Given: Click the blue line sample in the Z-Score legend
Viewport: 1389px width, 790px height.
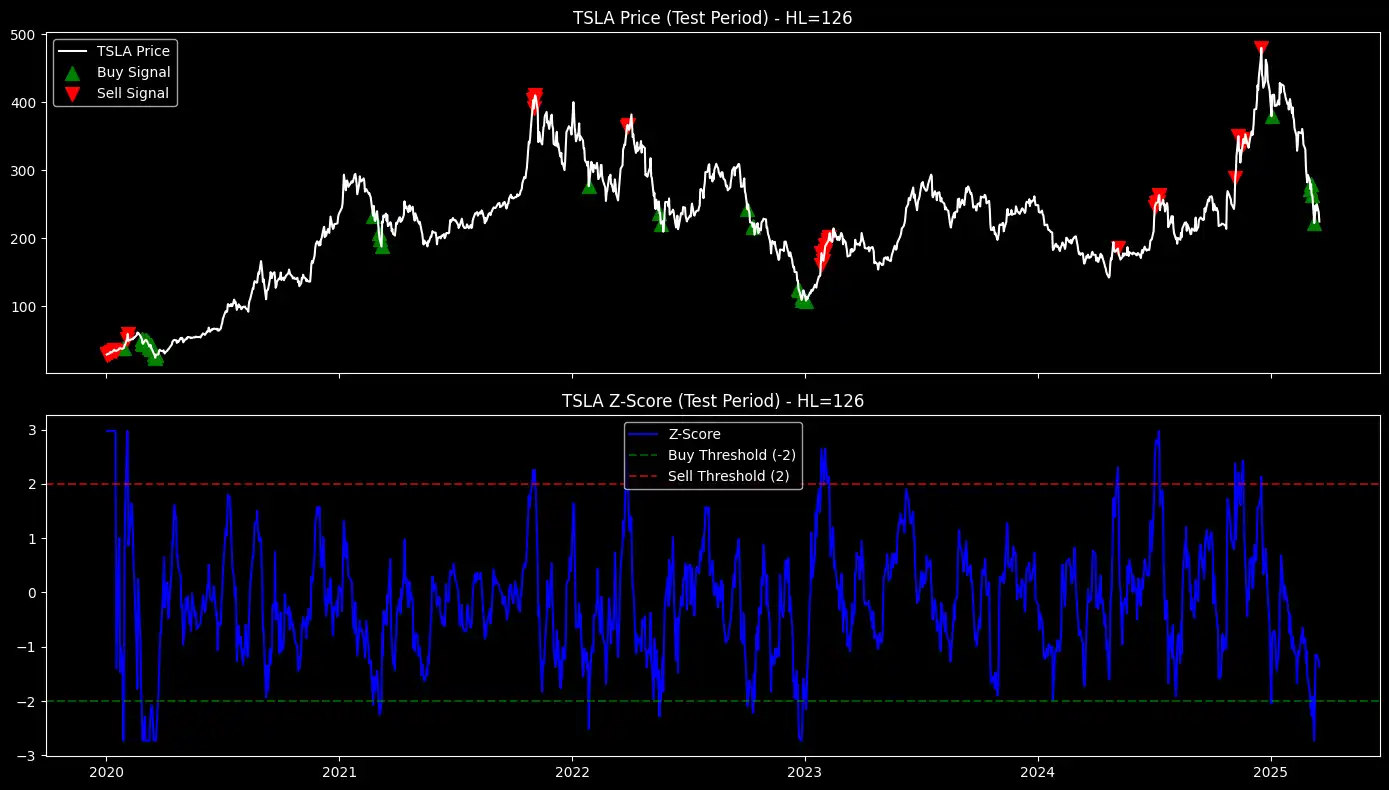Looking at the screenshot, I should (643, 434).
